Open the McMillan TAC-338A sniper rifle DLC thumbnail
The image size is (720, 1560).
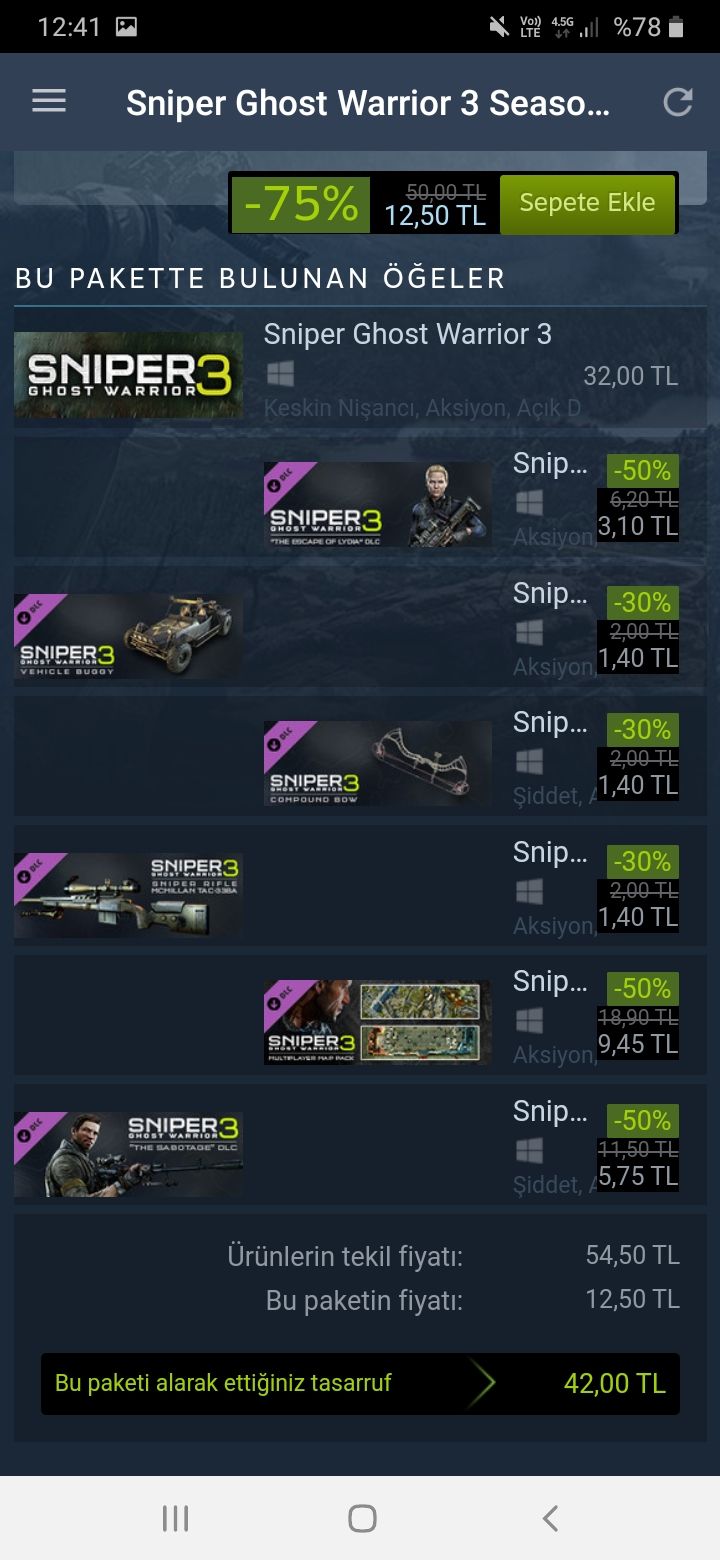coord(128,895)
